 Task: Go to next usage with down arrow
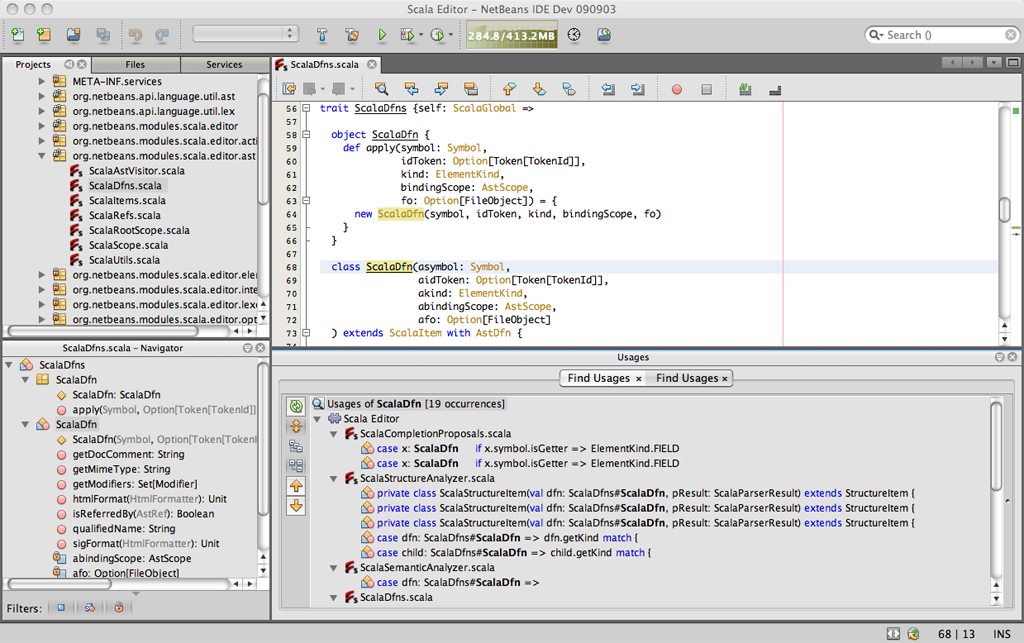[x=296, y=506]
